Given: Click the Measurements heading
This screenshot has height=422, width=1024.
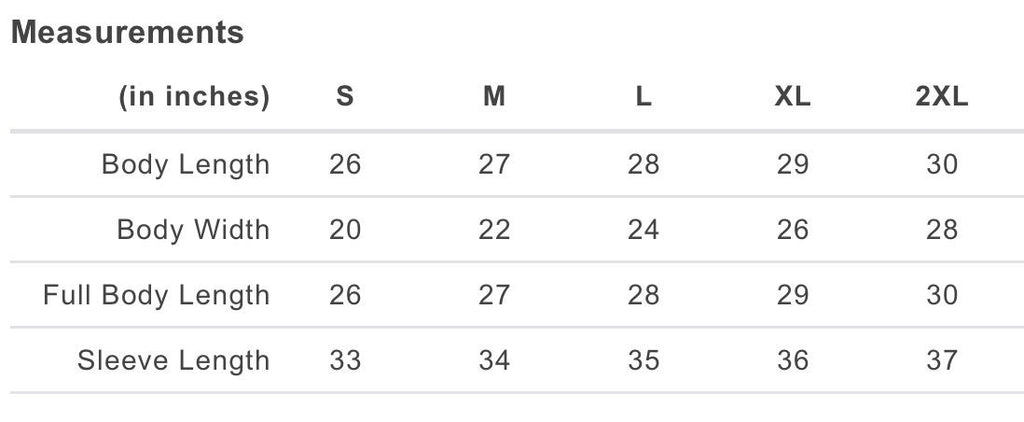Looking at the screenshot, I should coord(127,32).
